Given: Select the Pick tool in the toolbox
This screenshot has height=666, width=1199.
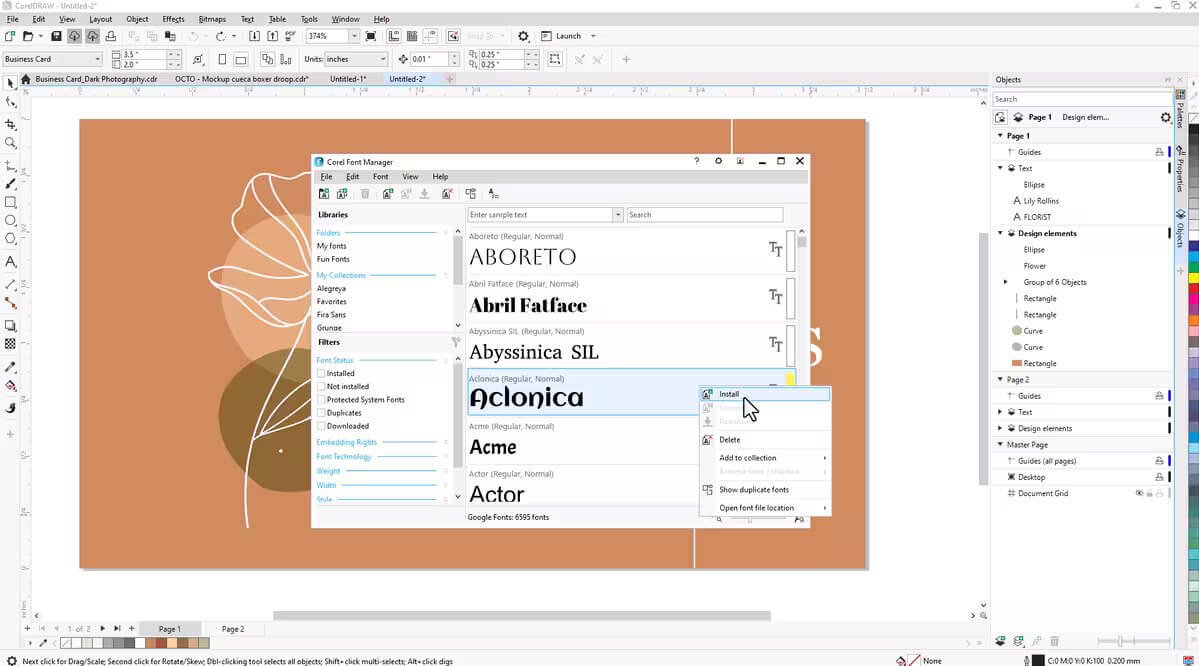Looking at the screenshot, I should click(x=11, y=83).
